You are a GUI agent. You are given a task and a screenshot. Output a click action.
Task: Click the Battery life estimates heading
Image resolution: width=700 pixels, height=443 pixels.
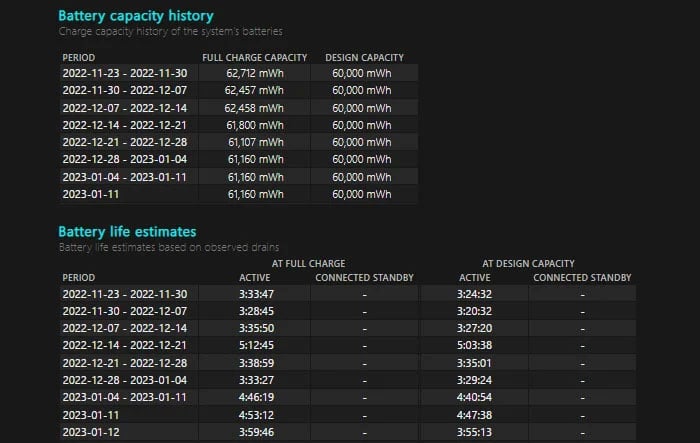[x=127, y=231]
